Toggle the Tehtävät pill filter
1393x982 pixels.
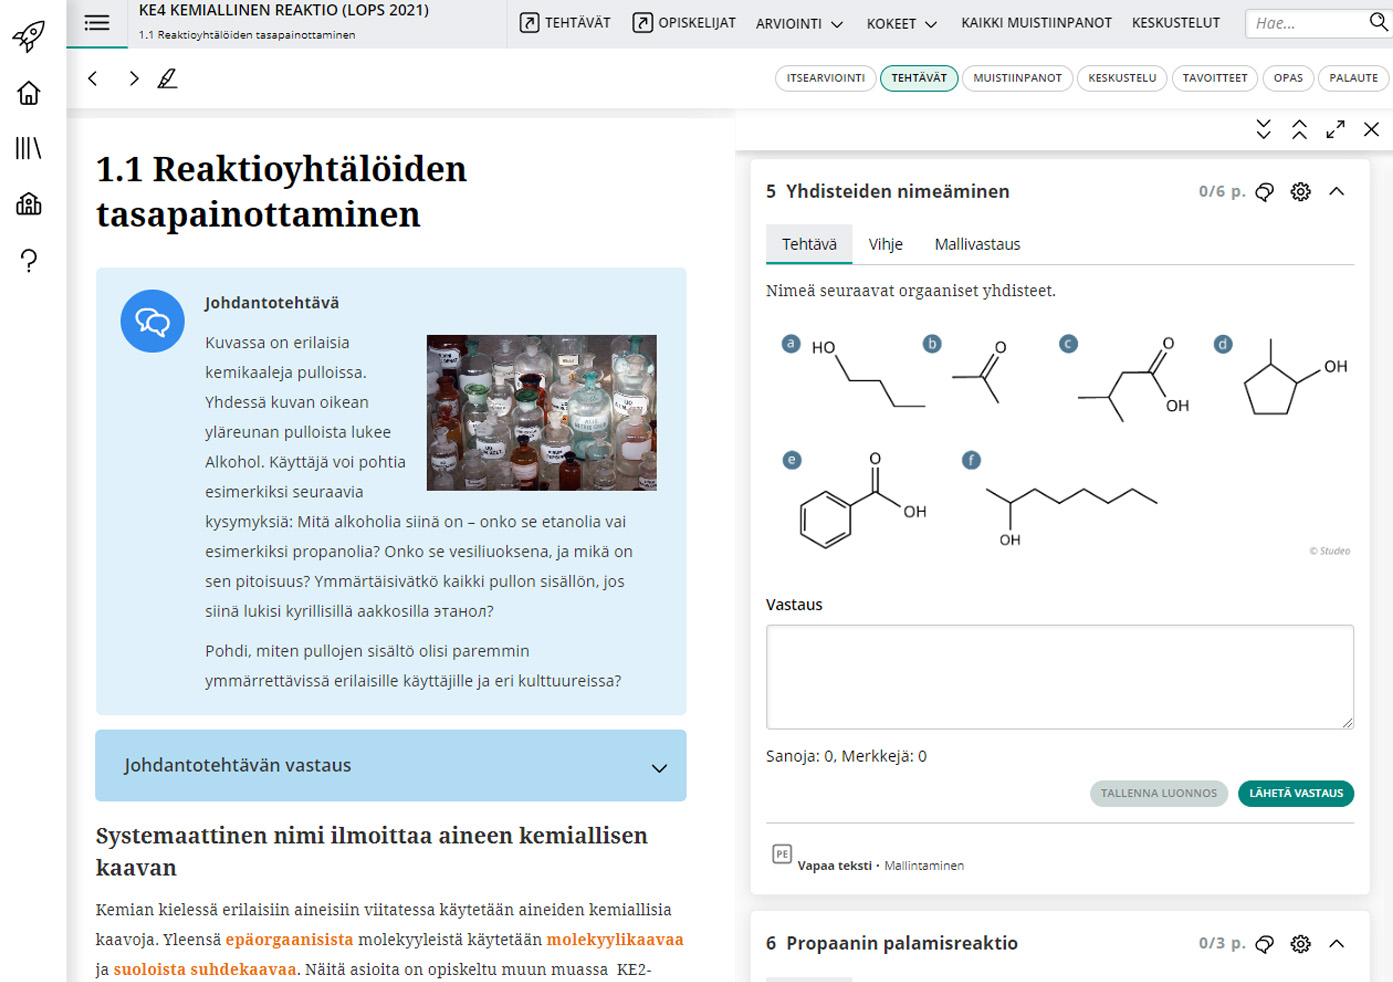pos(918,78)
